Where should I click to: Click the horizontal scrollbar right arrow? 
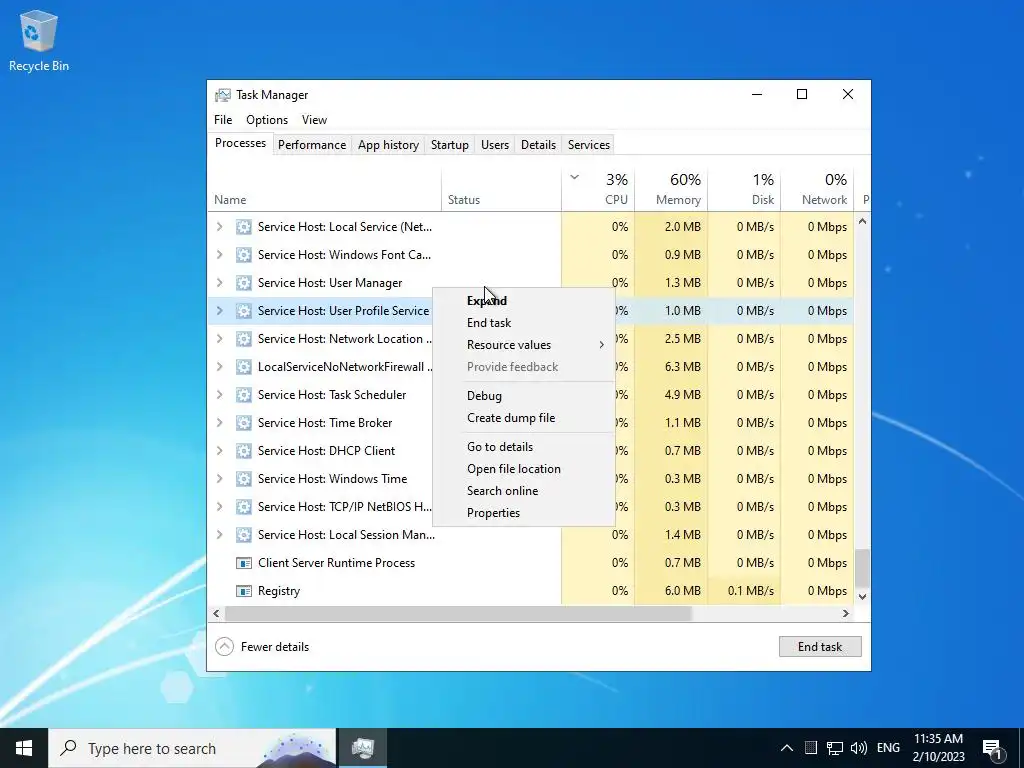(846, 613)
